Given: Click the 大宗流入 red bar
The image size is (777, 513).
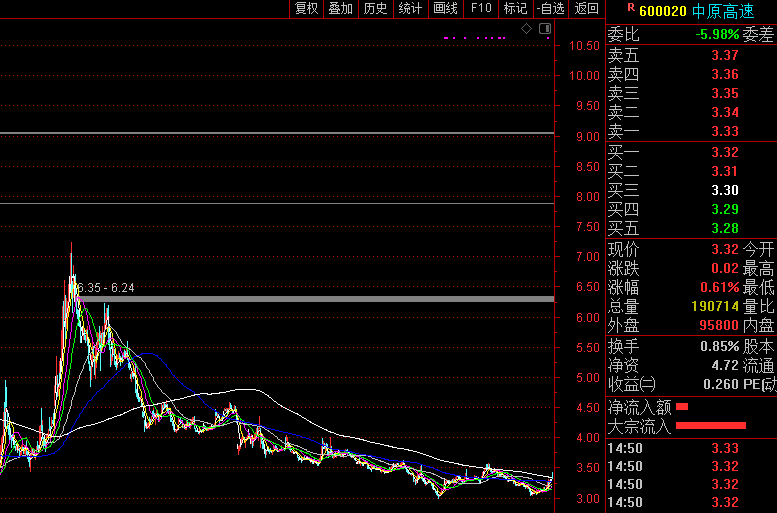Looking at the screenshot, I should pyautogui.click(x=711, y=427).
